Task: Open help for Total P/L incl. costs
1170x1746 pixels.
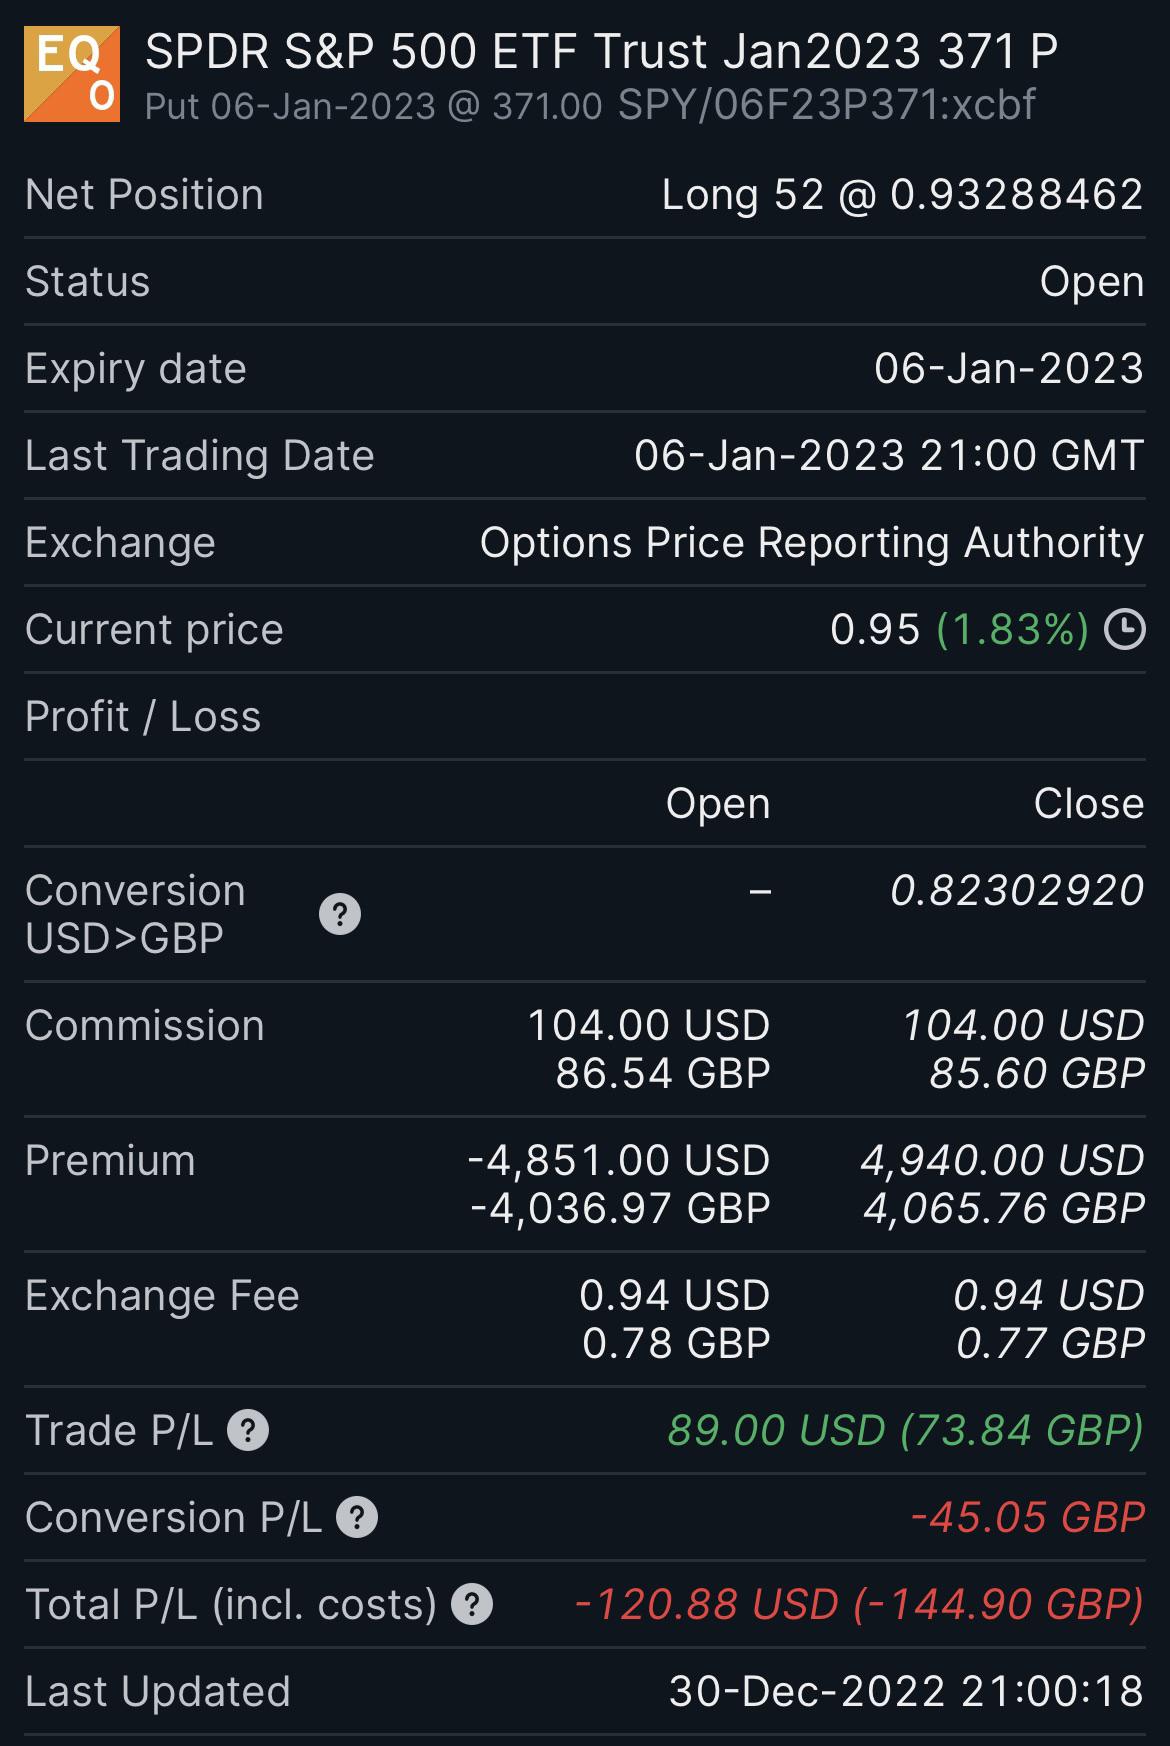Action: coord(472,1604)
